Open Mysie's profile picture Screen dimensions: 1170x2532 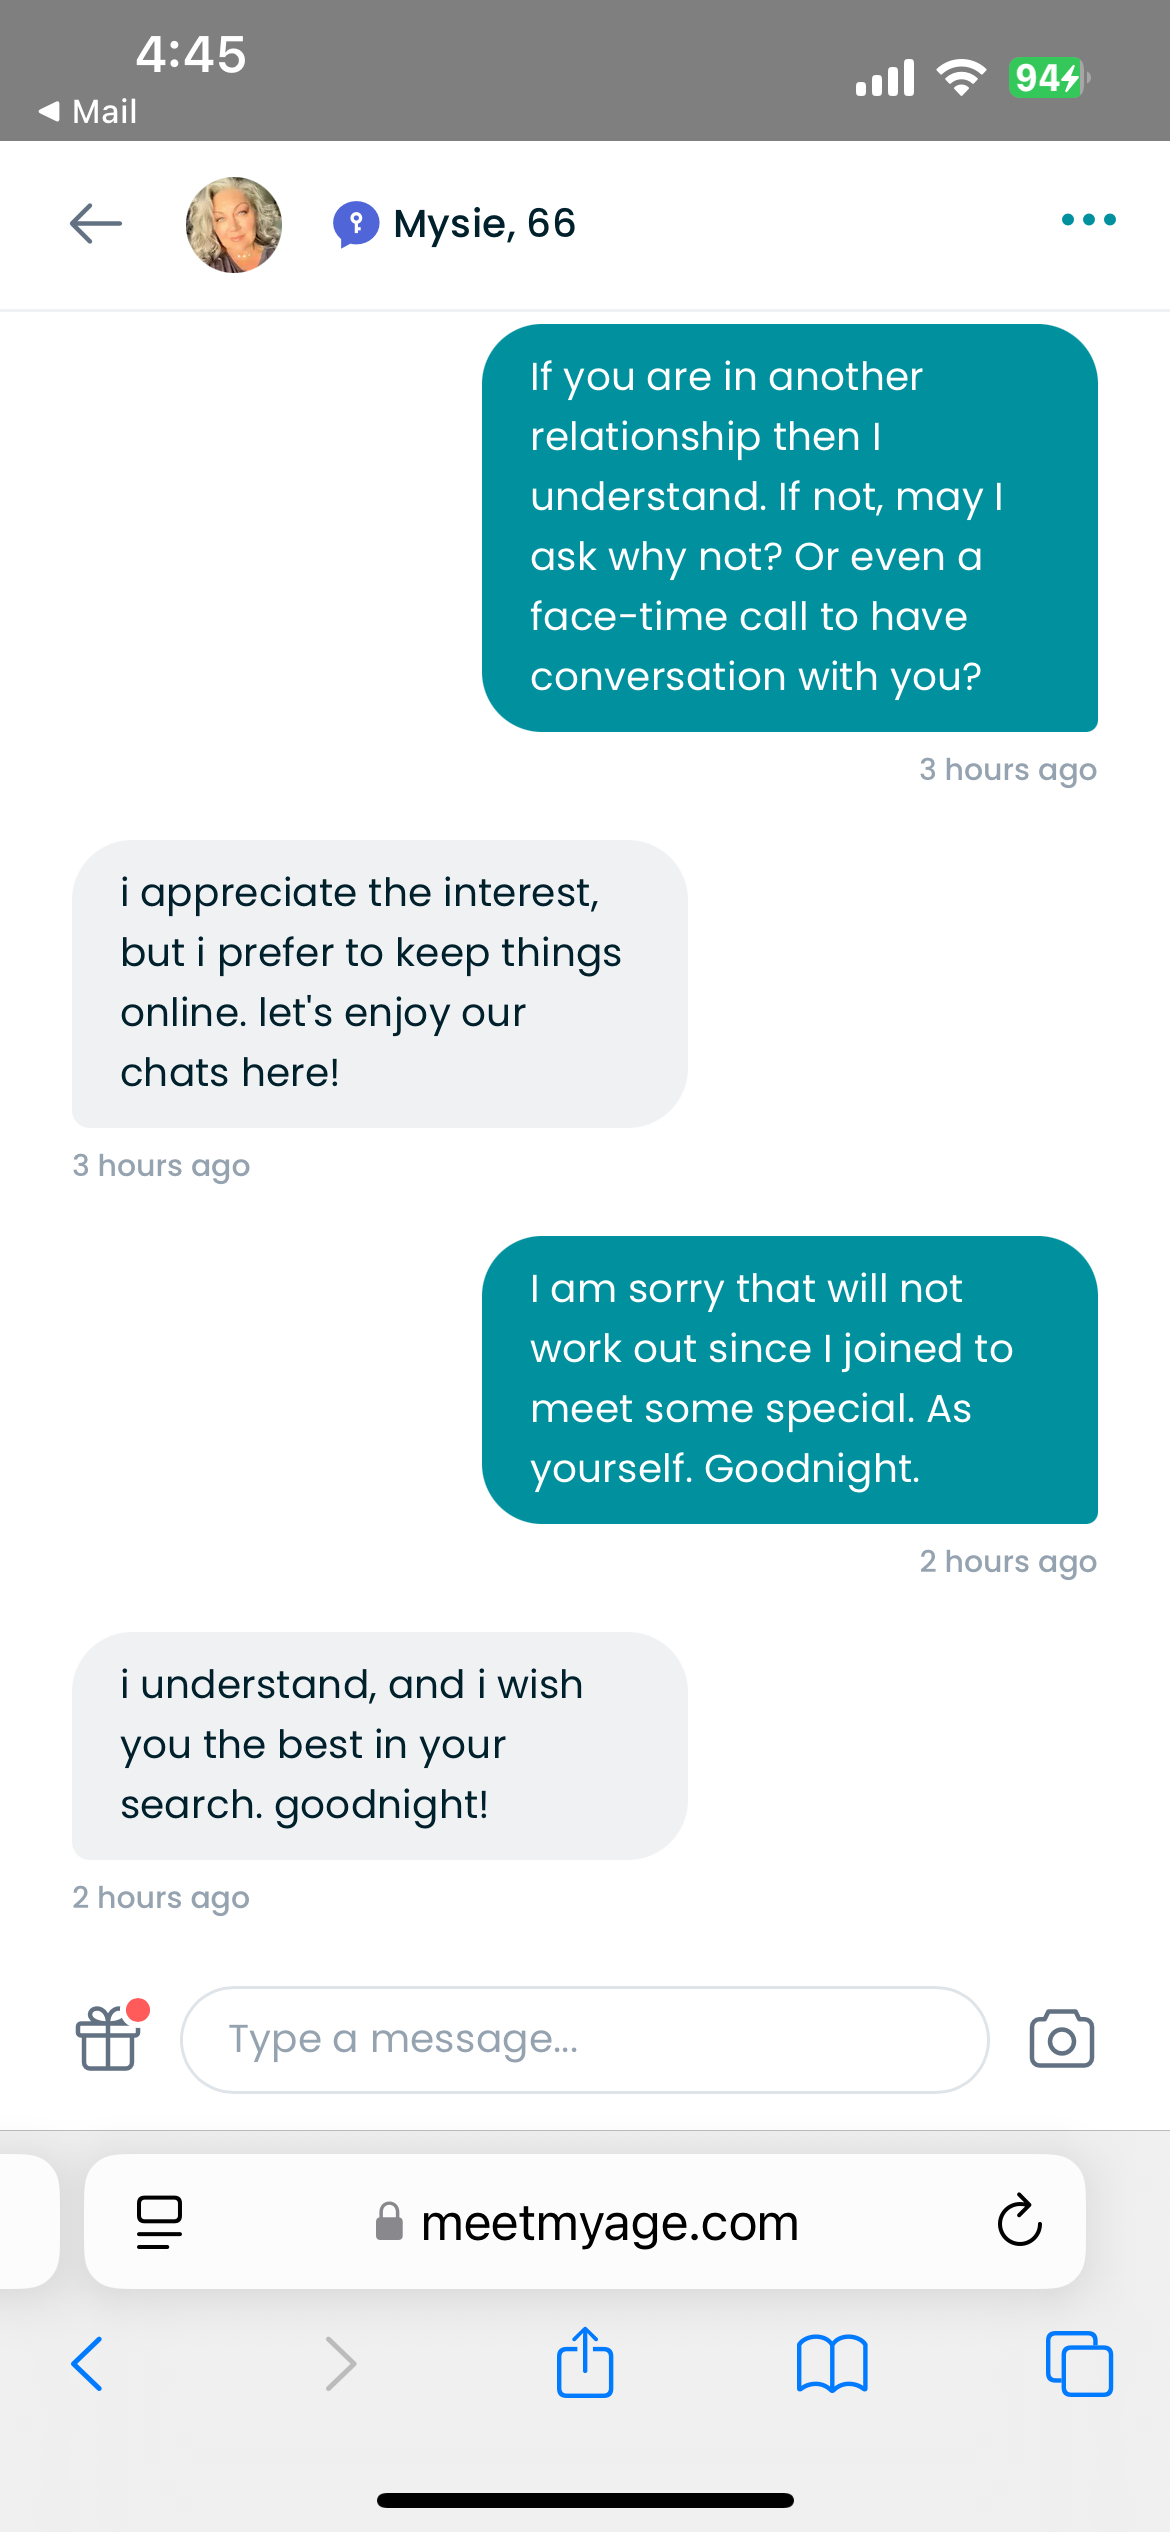point(234,225)
